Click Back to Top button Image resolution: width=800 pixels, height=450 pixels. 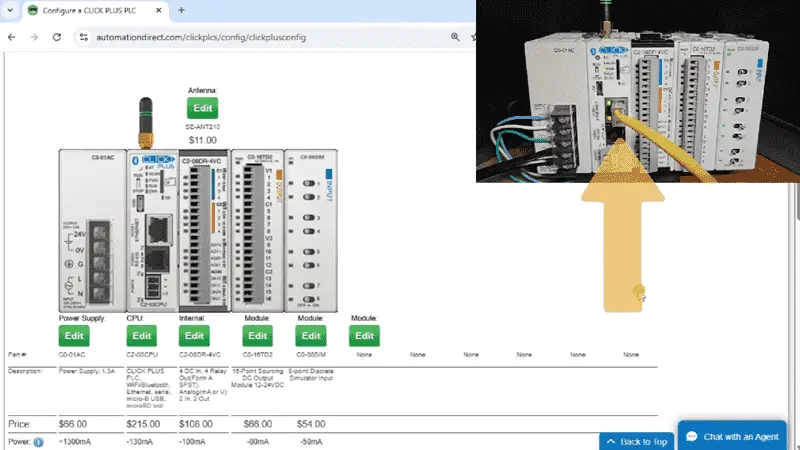(x=637, y=442)
